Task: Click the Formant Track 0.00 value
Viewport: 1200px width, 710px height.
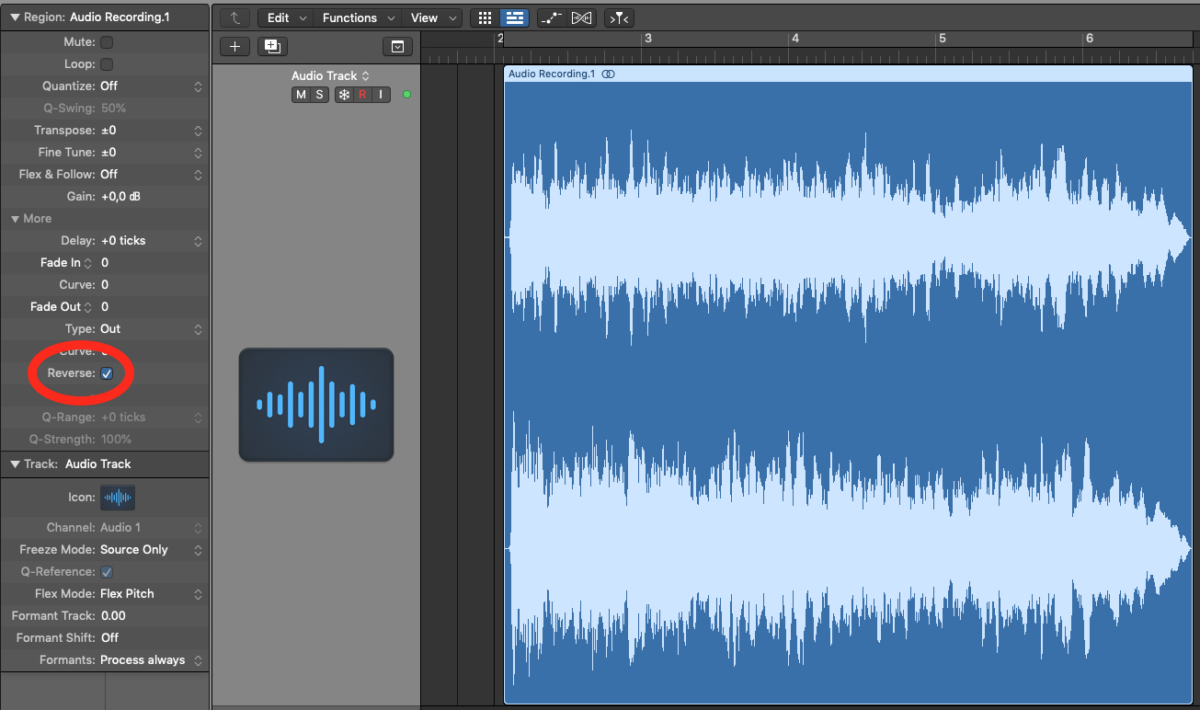Action: pos(113,616)
